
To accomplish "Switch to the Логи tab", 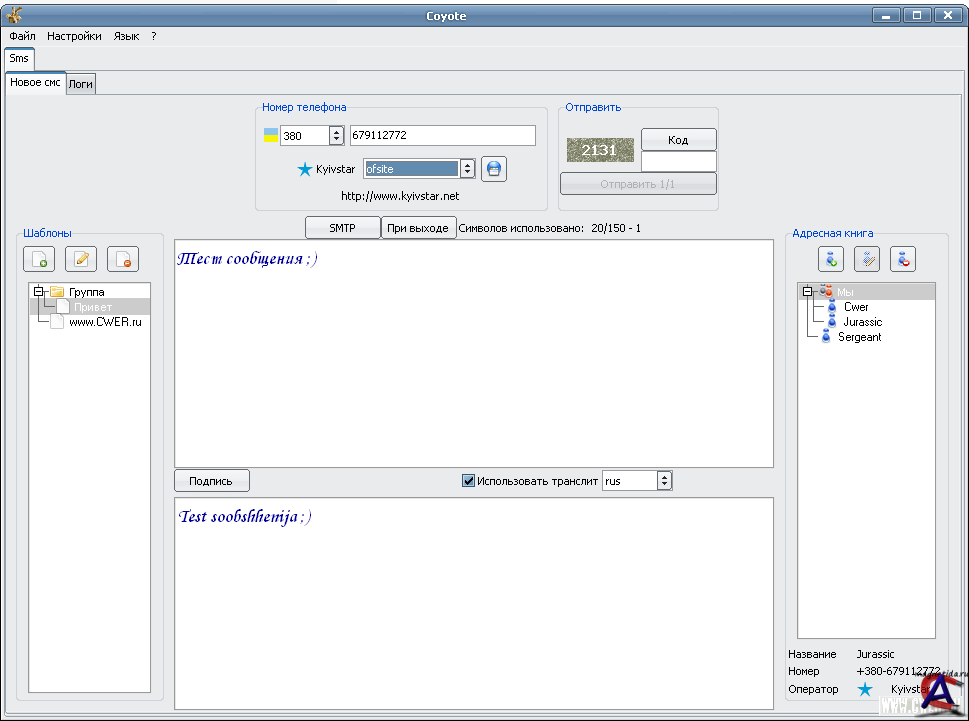I will (81, 84).
